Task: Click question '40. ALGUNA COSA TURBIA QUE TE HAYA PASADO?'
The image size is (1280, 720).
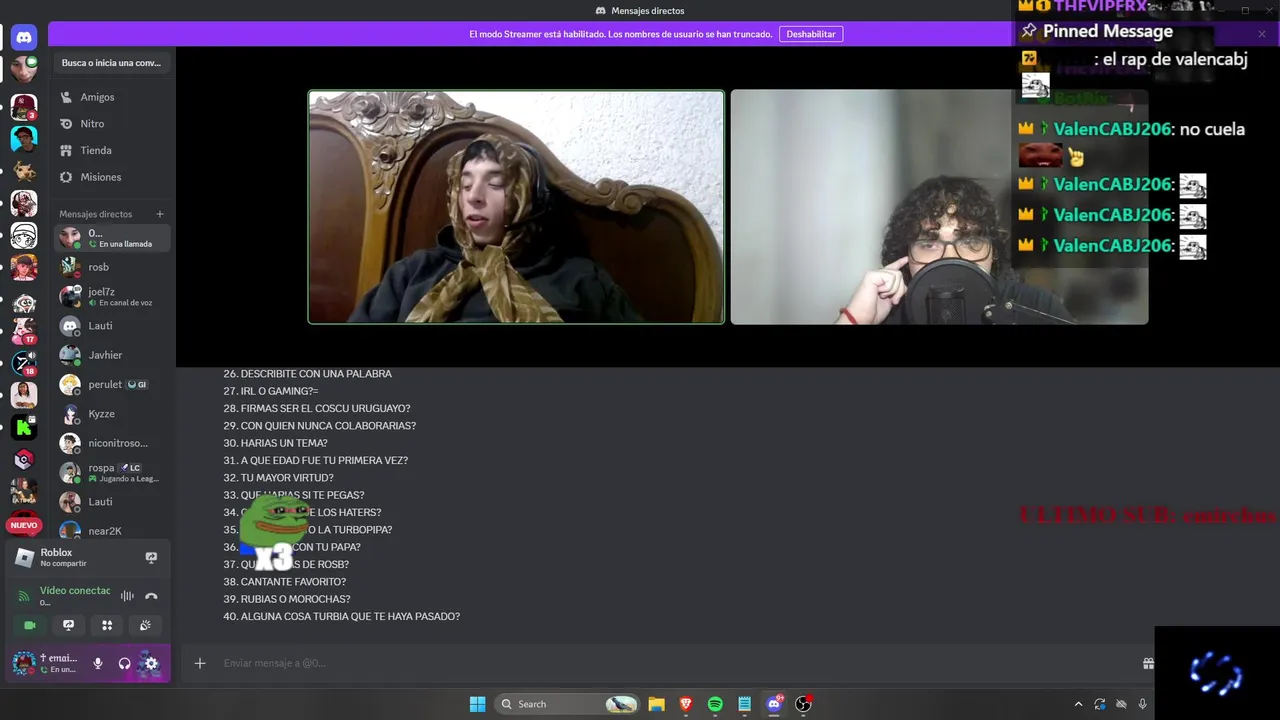Action: point(341,617)
